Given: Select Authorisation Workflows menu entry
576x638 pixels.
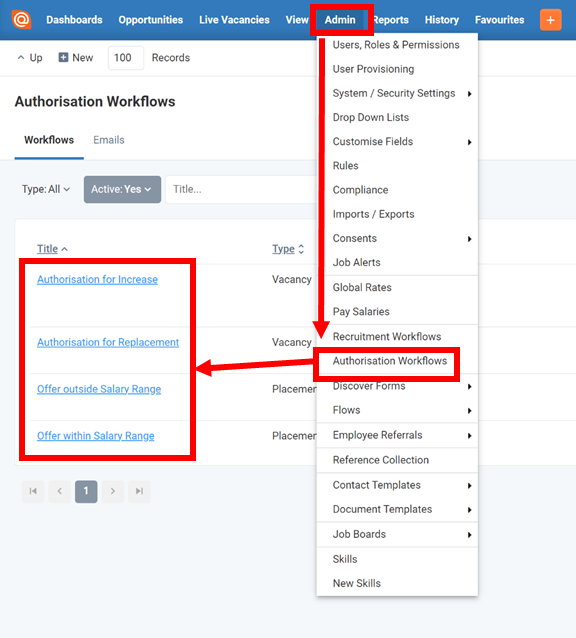Looking at the screenshot, I should coord(390,361).
